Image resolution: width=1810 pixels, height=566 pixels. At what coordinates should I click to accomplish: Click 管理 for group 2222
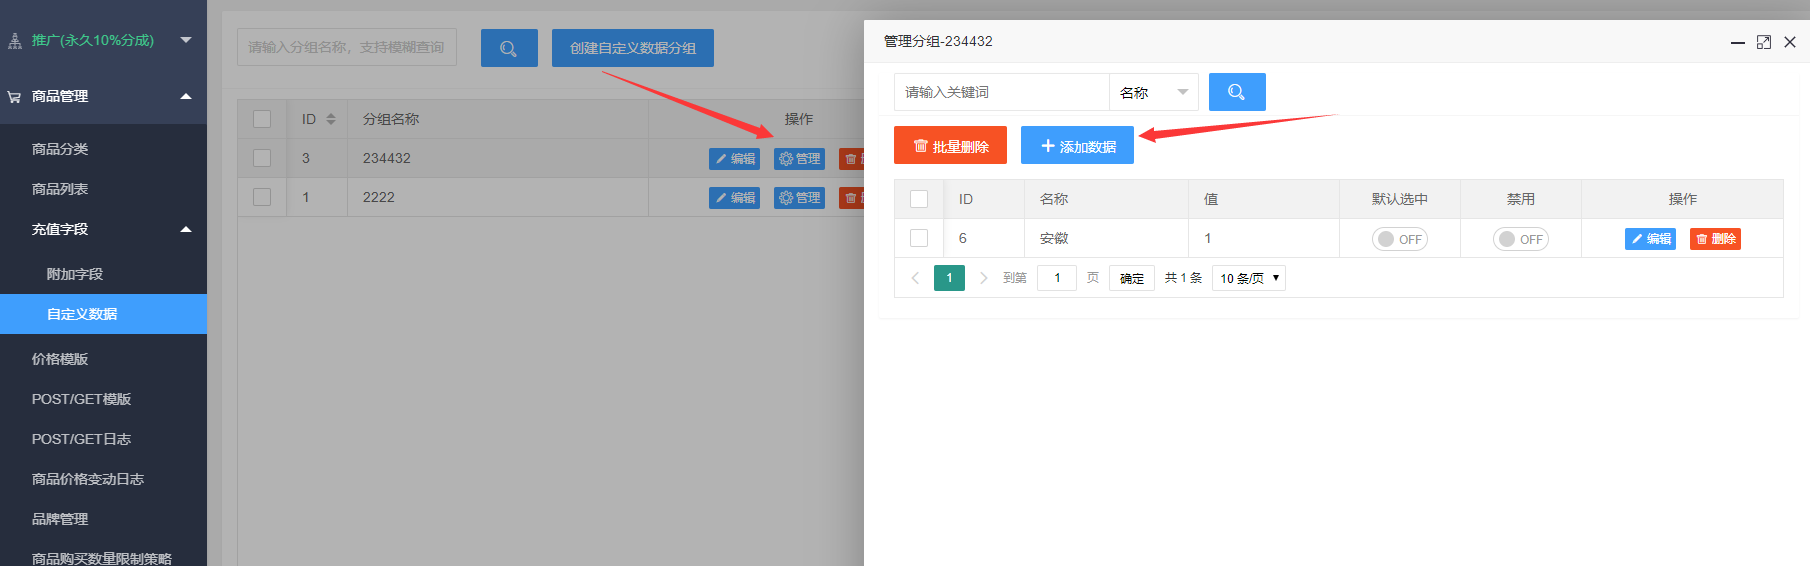[x=799, y=198]
